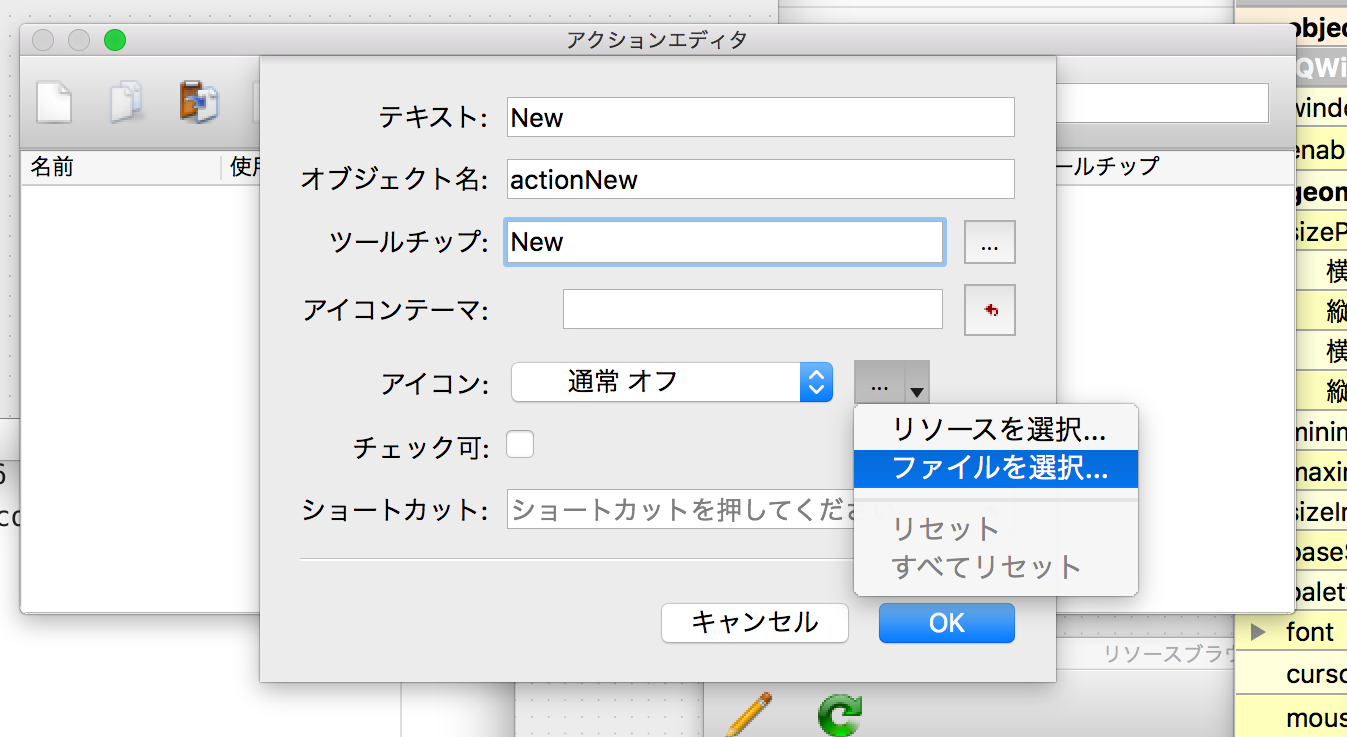Image resolution: width=1347 pixels, height=737 pixels.
Task: Choose リソースを選択... from the popup menu
Action: 996,429
